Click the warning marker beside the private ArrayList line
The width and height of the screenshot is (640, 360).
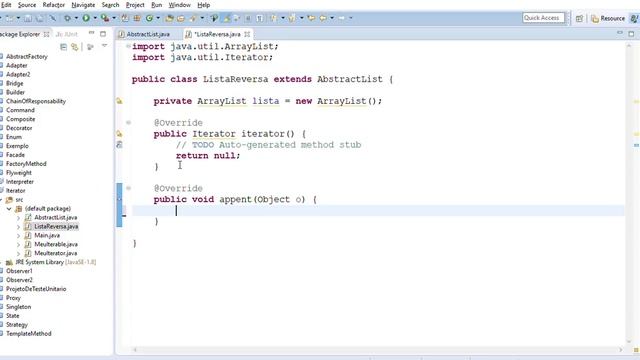pyautogui.click(x=119, y=101)
